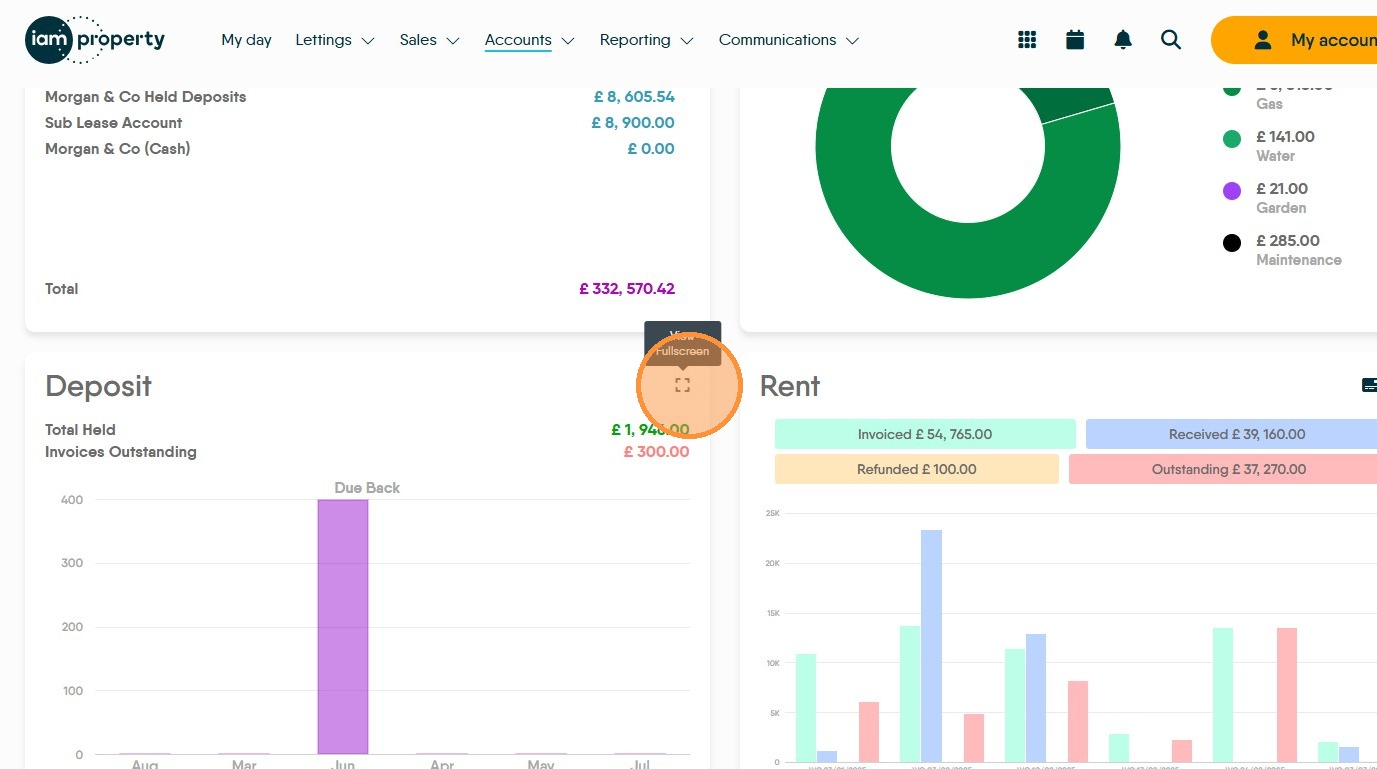Click the Rent card heading
The width and height of the screenshot is (1377, 769).
790,386
